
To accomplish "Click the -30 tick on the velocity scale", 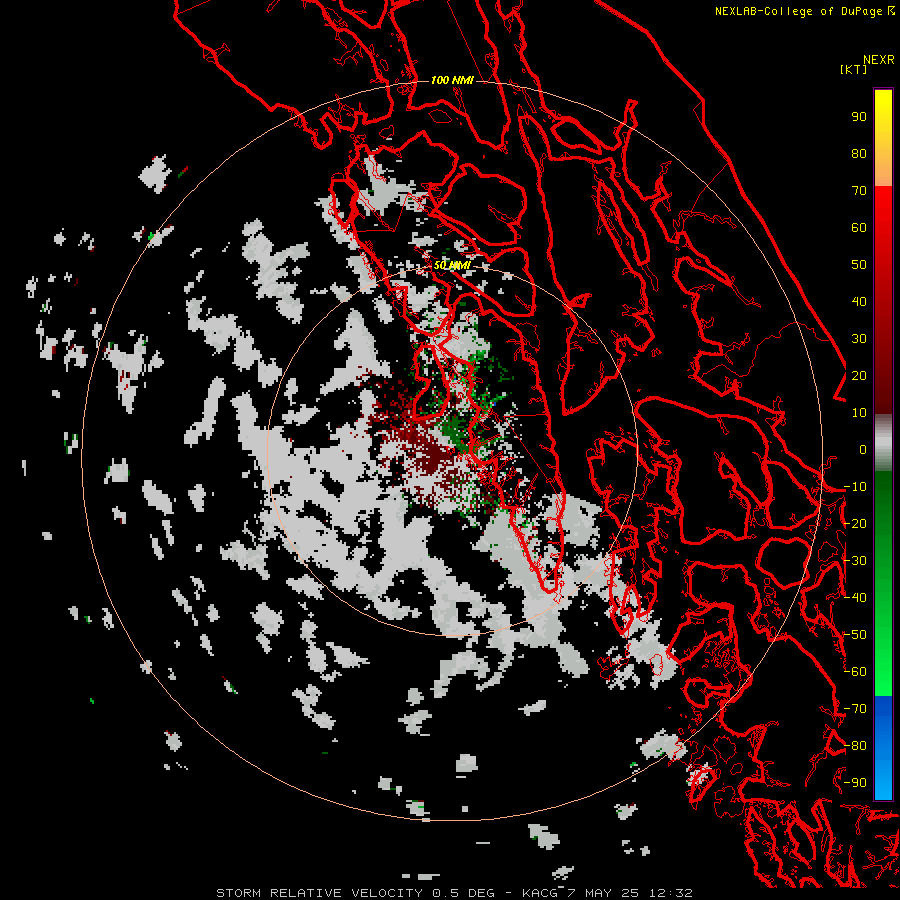I will click(x=855, y=561).
